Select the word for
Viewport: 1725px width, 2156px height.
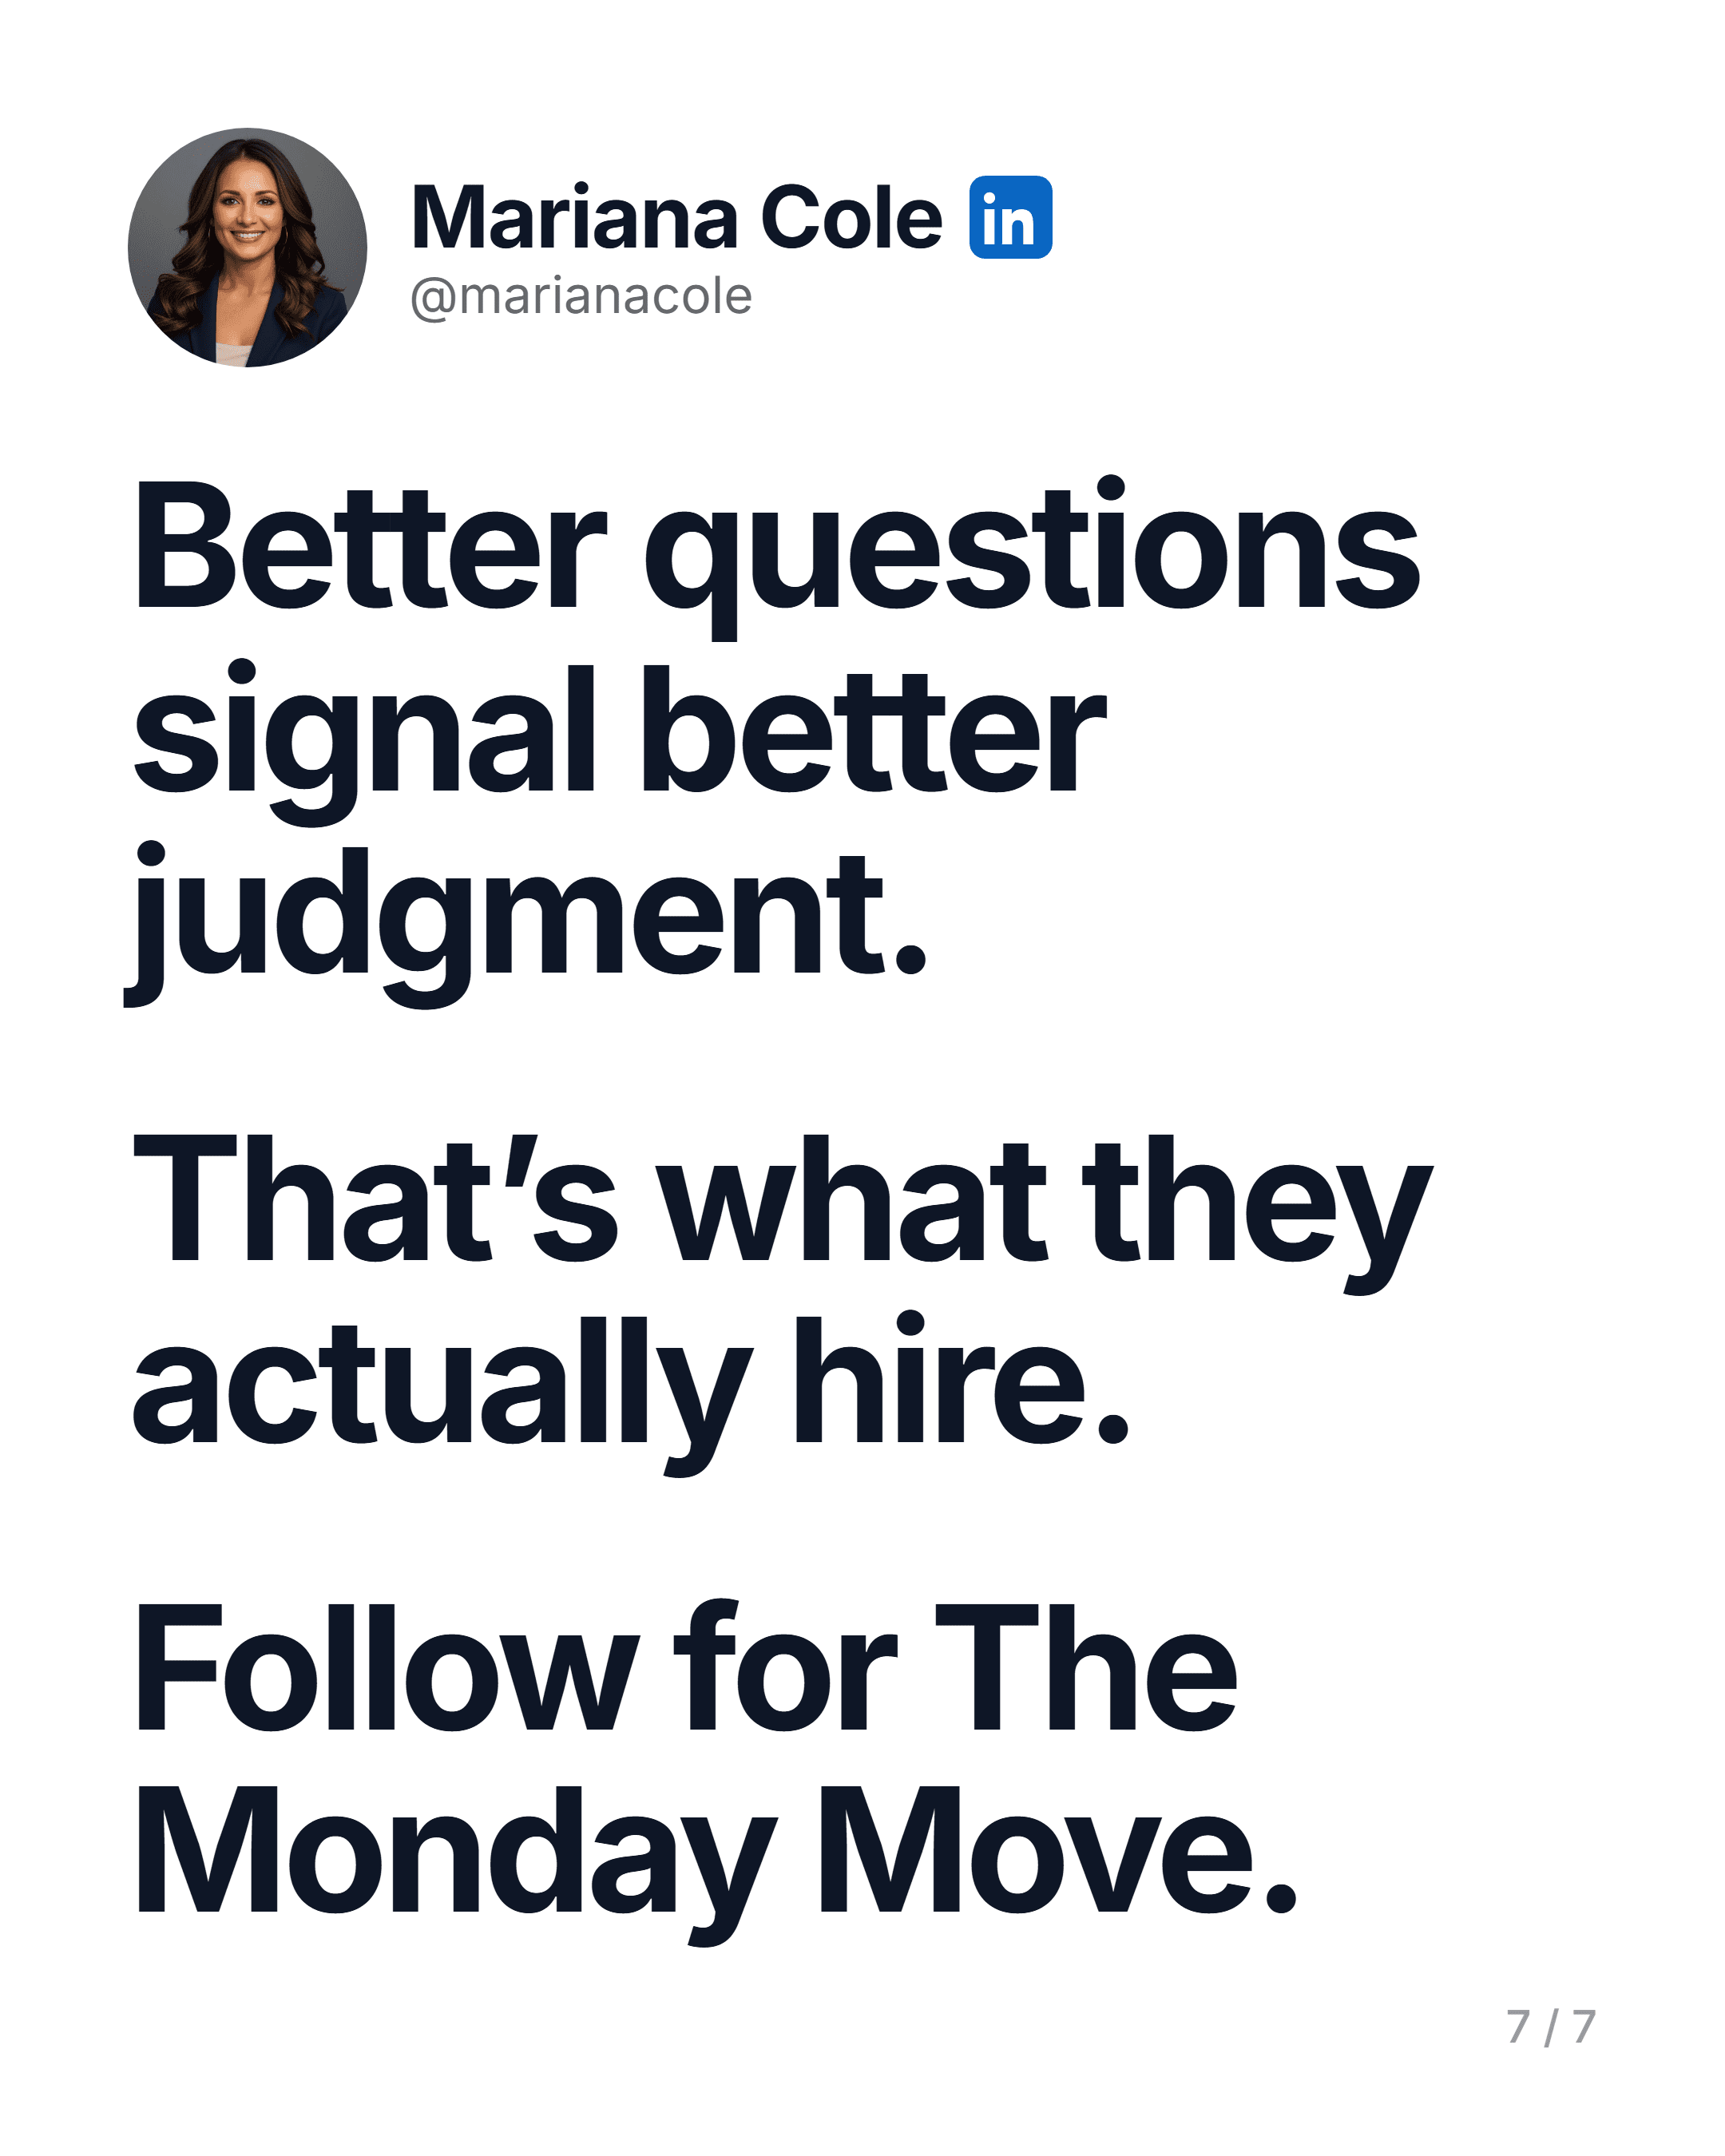[x=784, y=1664]
